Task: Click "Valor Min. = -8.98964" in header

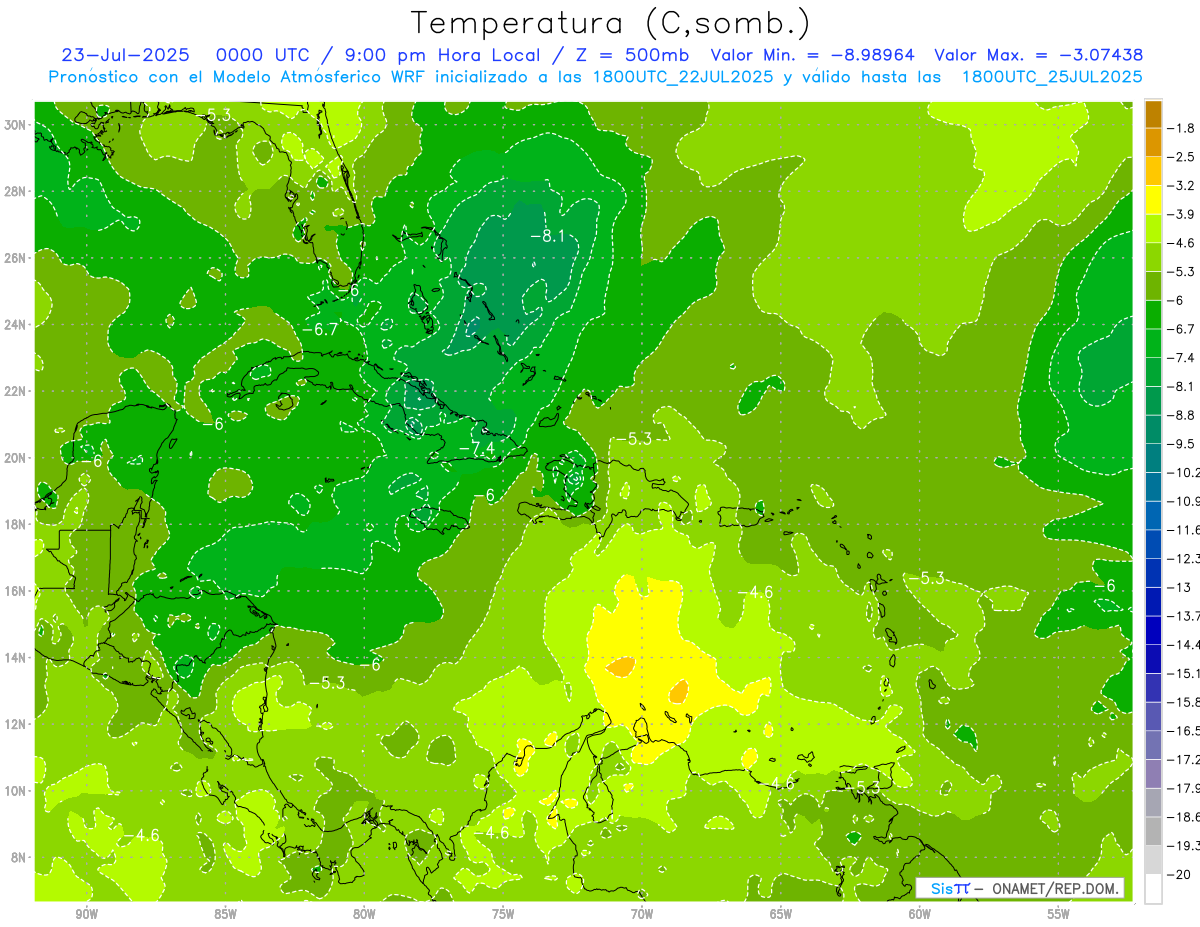Action: 812,55
